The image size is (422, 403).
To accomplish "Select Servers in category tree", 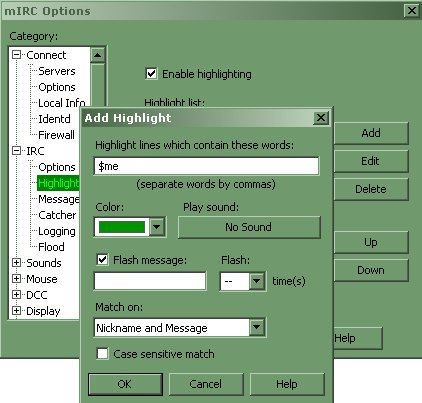I will [57, 71].
